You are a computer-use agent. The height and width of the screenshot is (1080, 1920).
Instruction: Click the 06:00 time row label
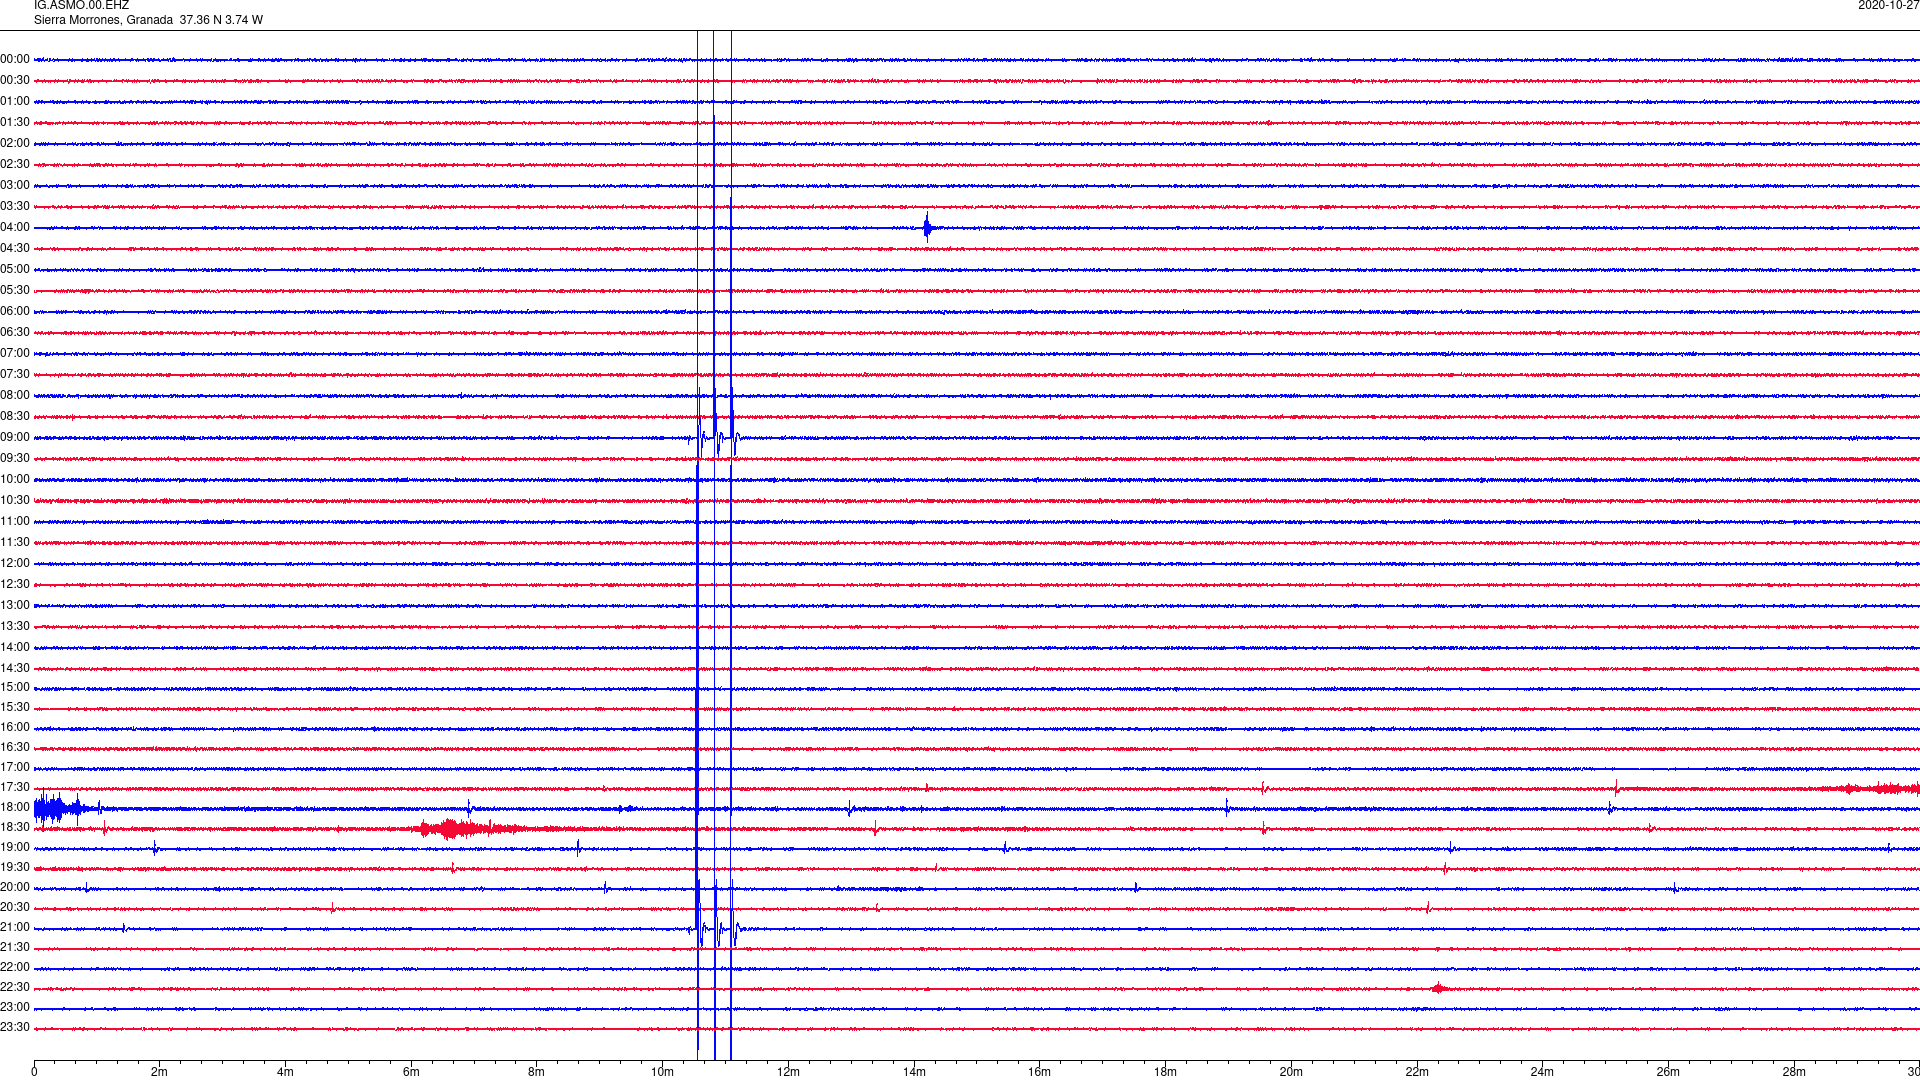[15, 312]
